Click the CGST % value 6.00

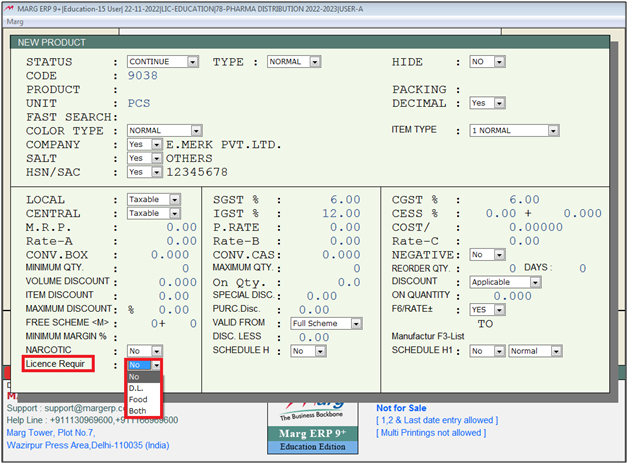point(524,200)
